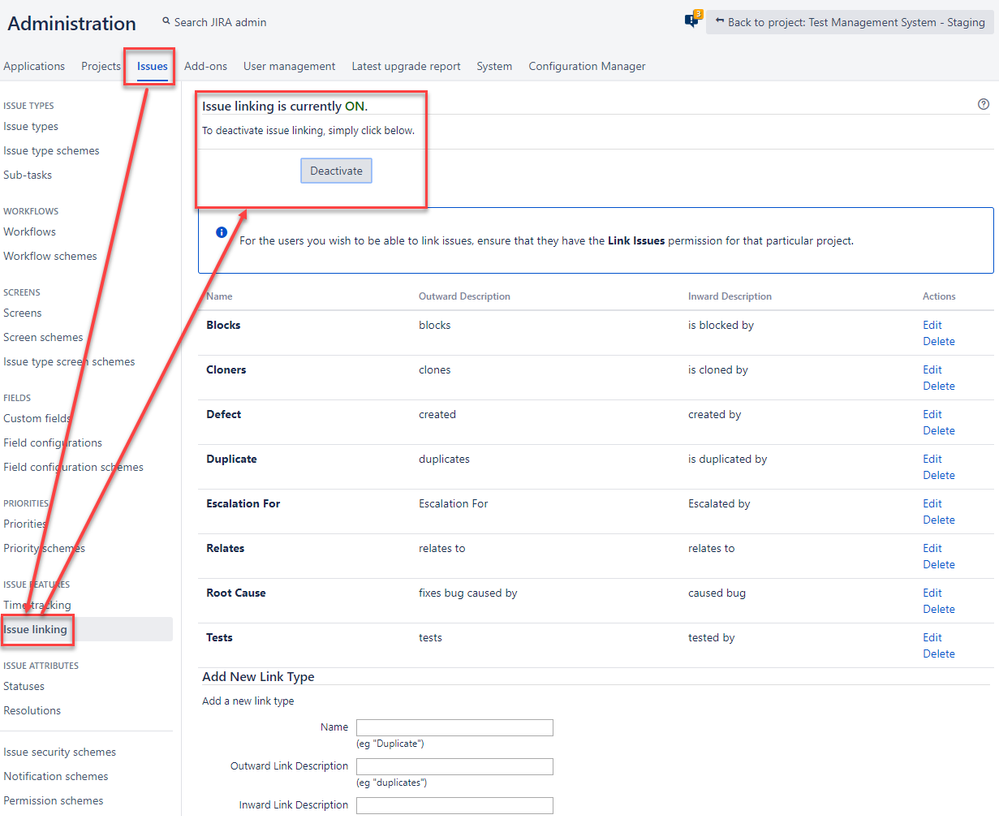Delete the Defect link type
This screenshot has width=999, height=816.
pyautogui.click(x=938, y=431)
